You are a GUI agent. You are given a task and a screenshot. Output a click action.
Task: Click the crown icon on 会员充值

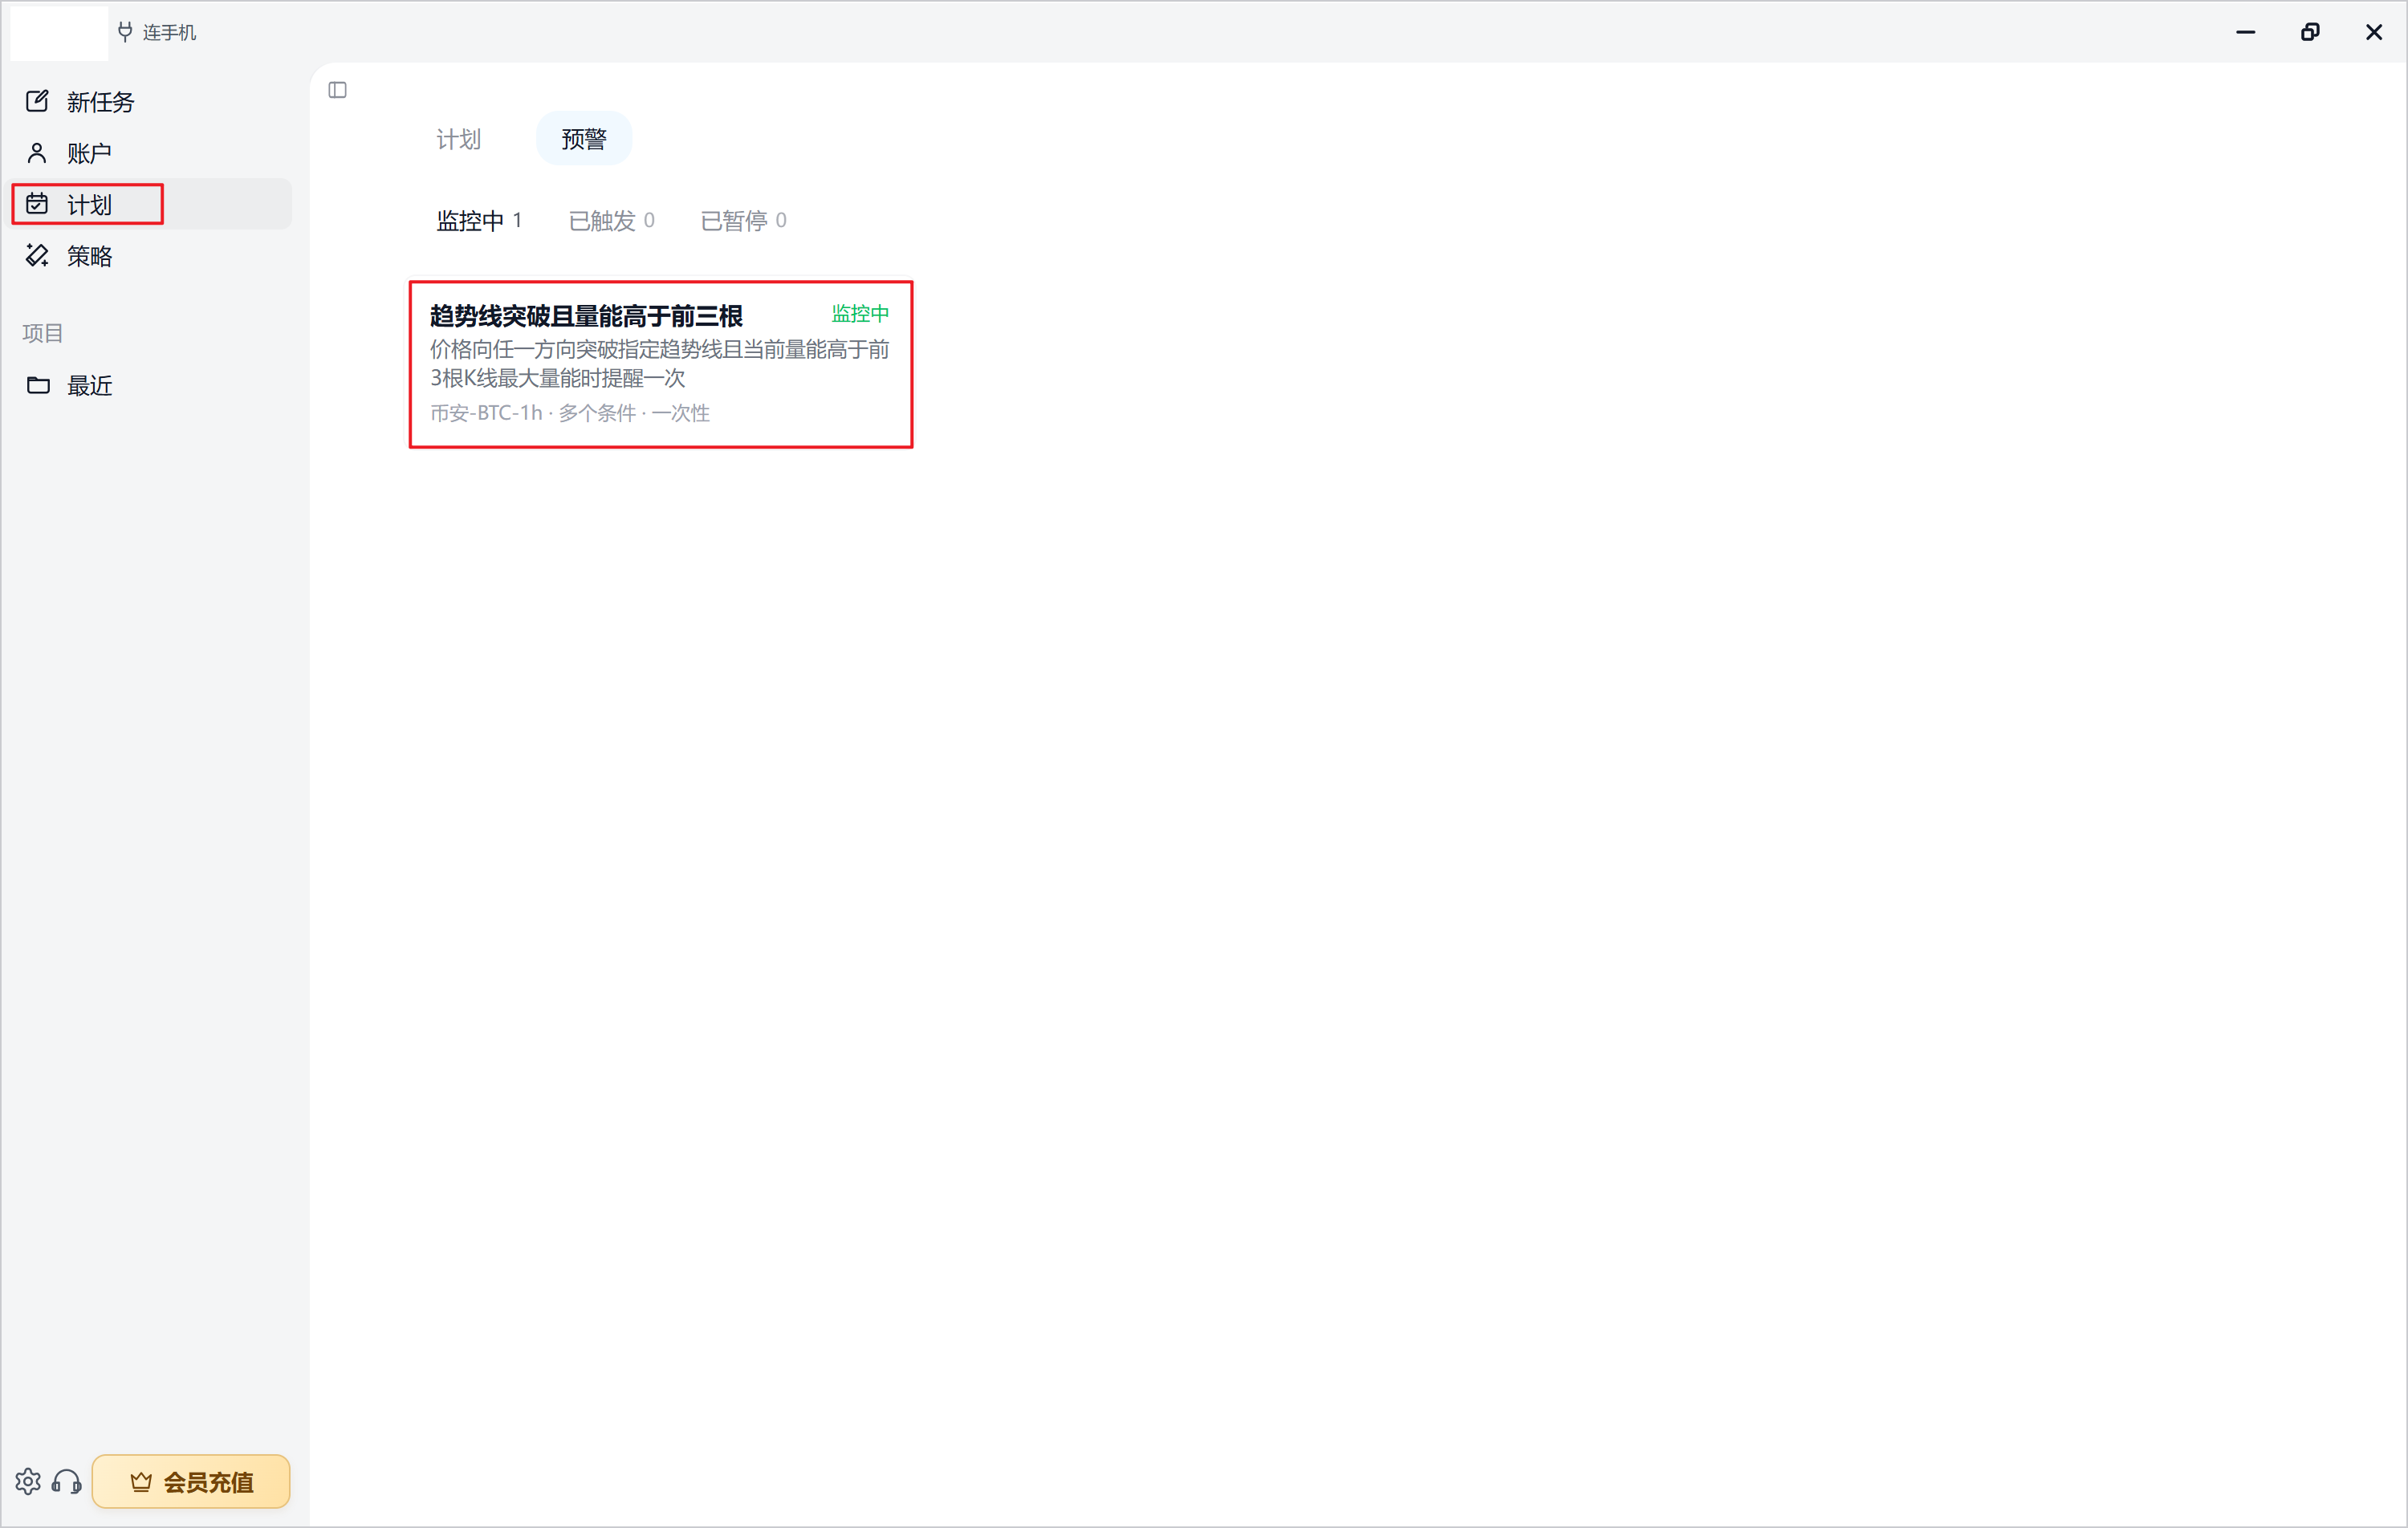pyautogui.click(x=141, y=1482)
